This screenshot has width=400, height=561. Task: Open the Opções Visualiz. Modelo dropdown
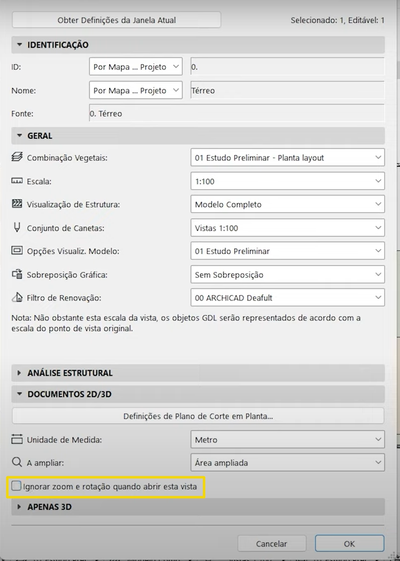click(287, 251)
